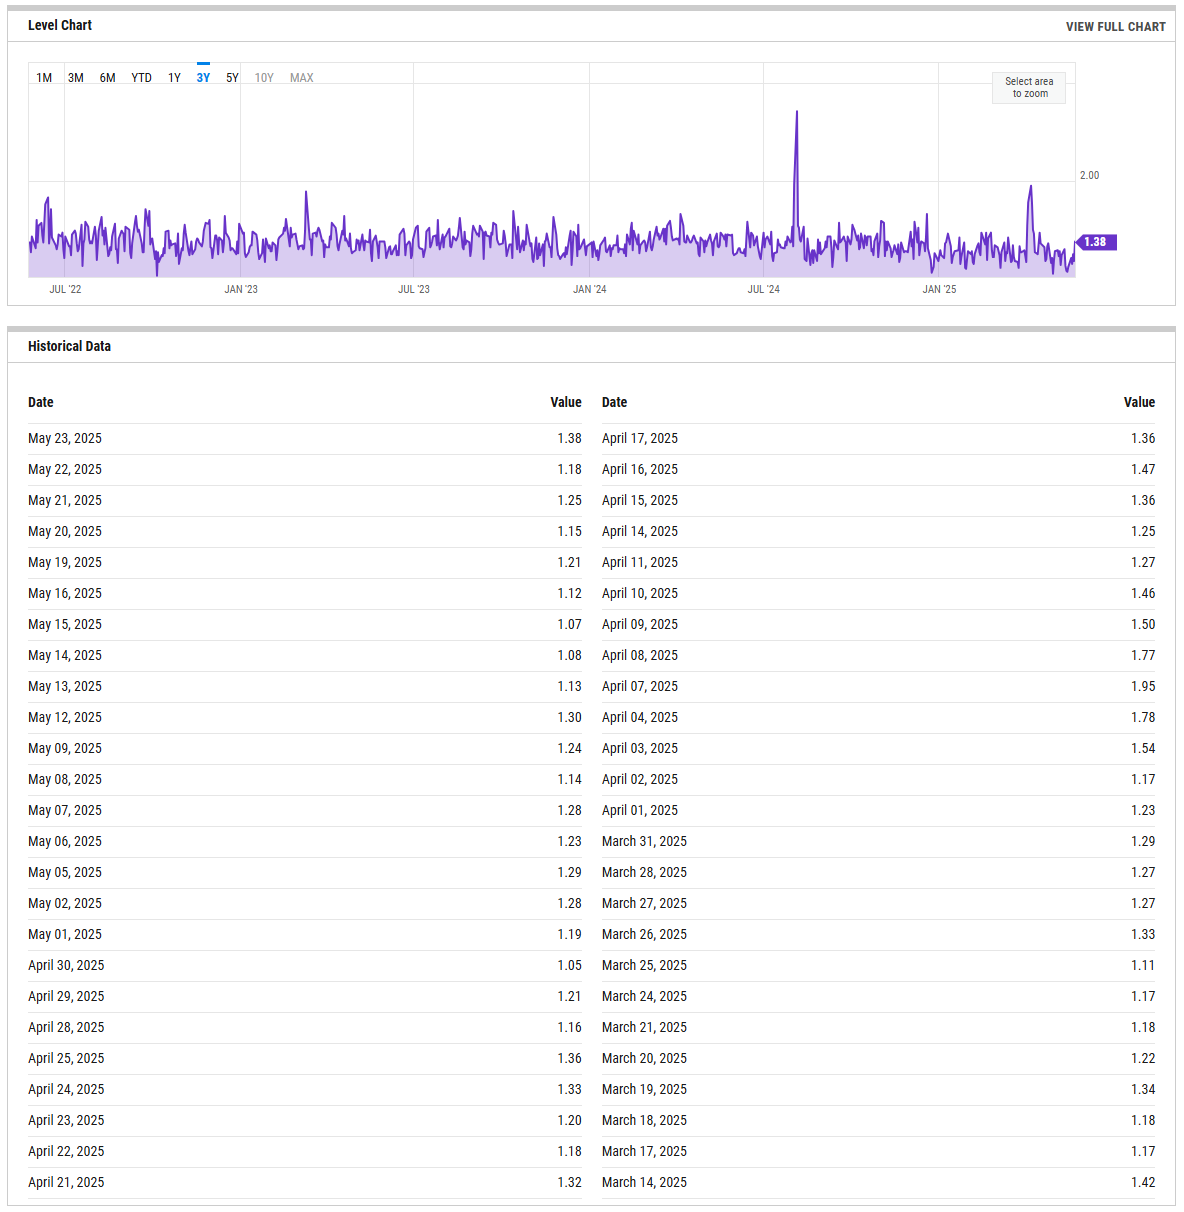This screenshot has width=1184, height=1212.
Task: Click the JAN '25 axis label
Action: tap(939, 289)
